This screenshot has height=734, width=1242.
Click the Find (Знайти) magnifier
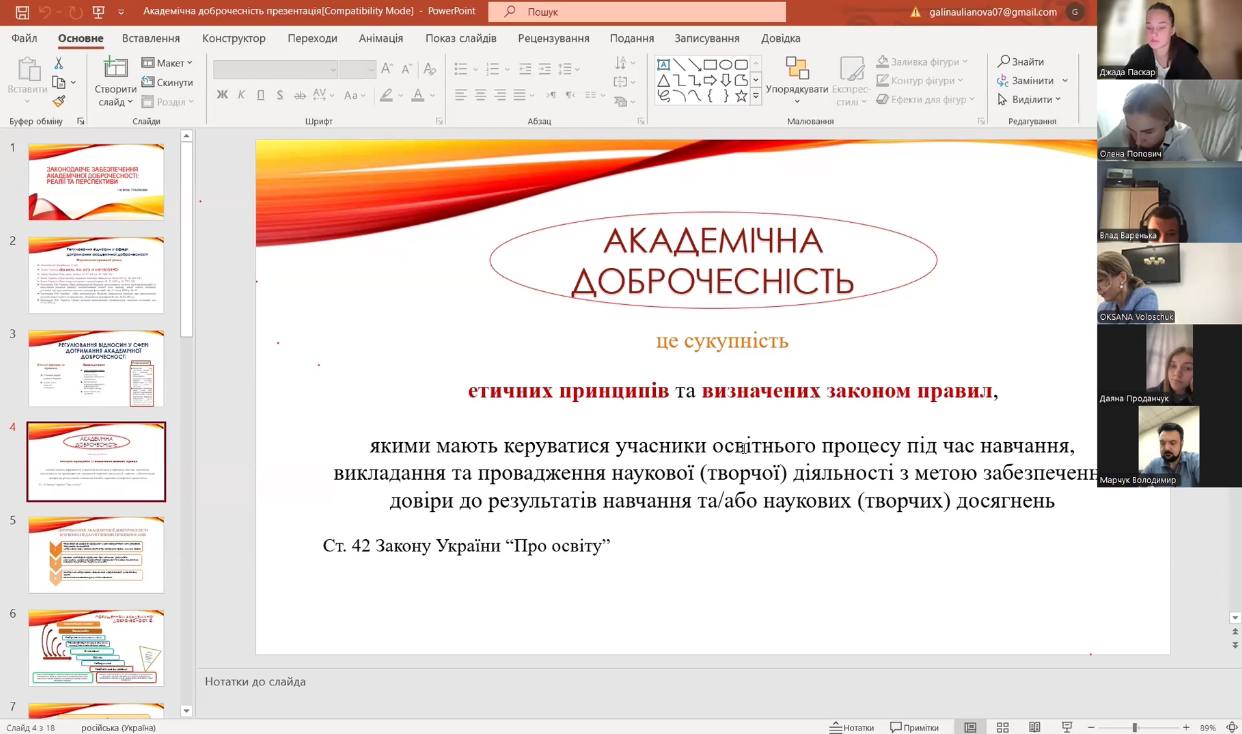pos(1021,61)
